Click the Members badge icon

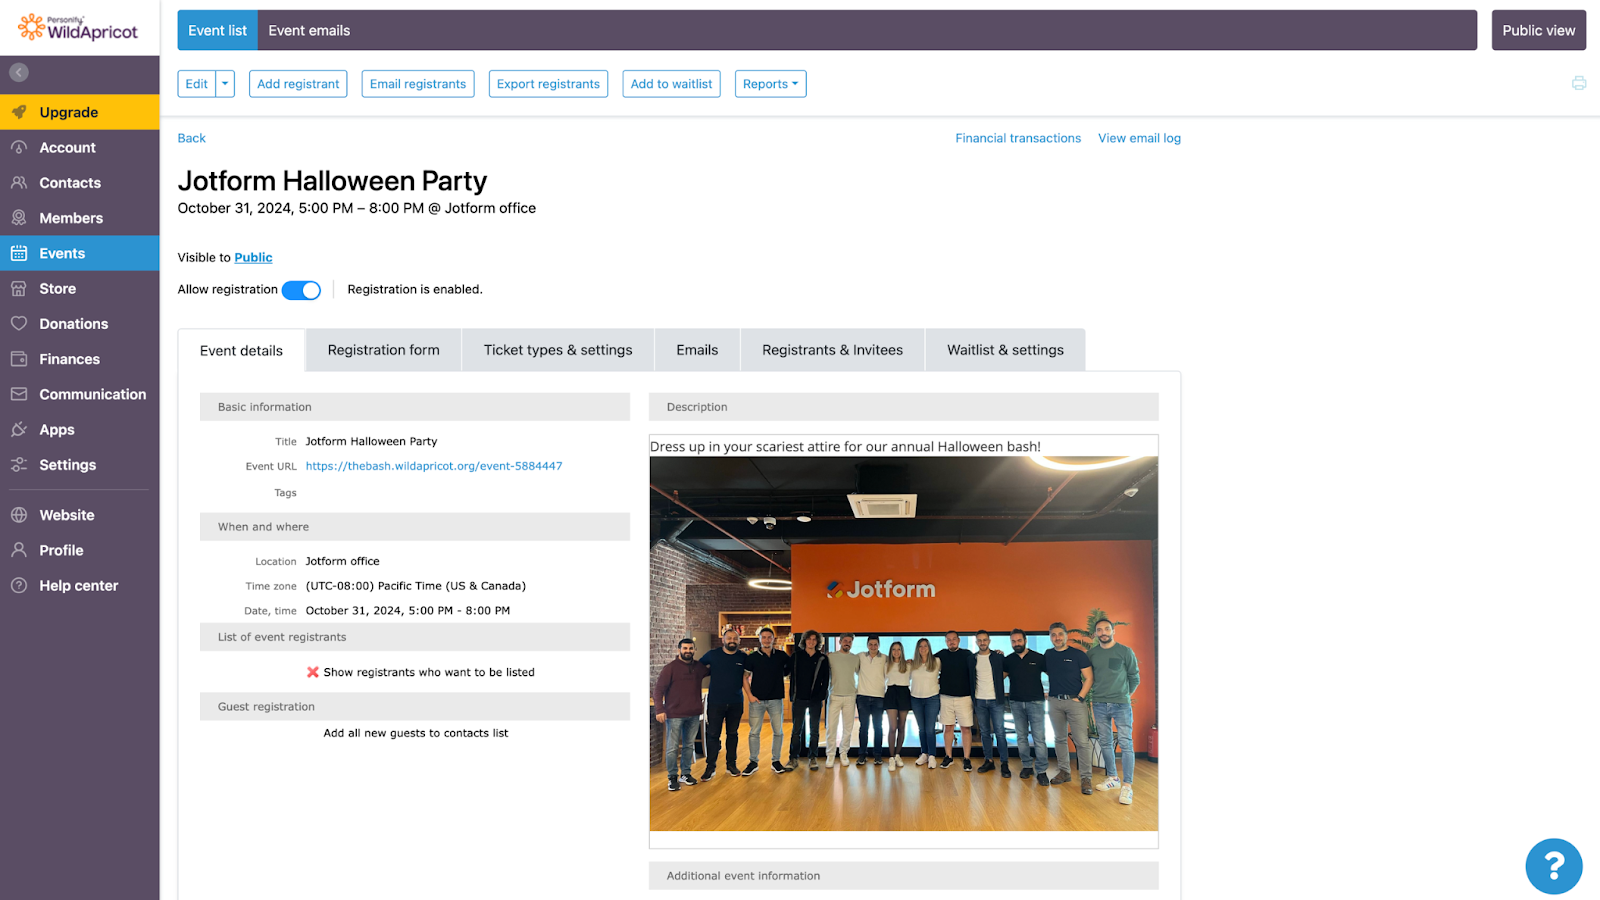coord(19,218)
